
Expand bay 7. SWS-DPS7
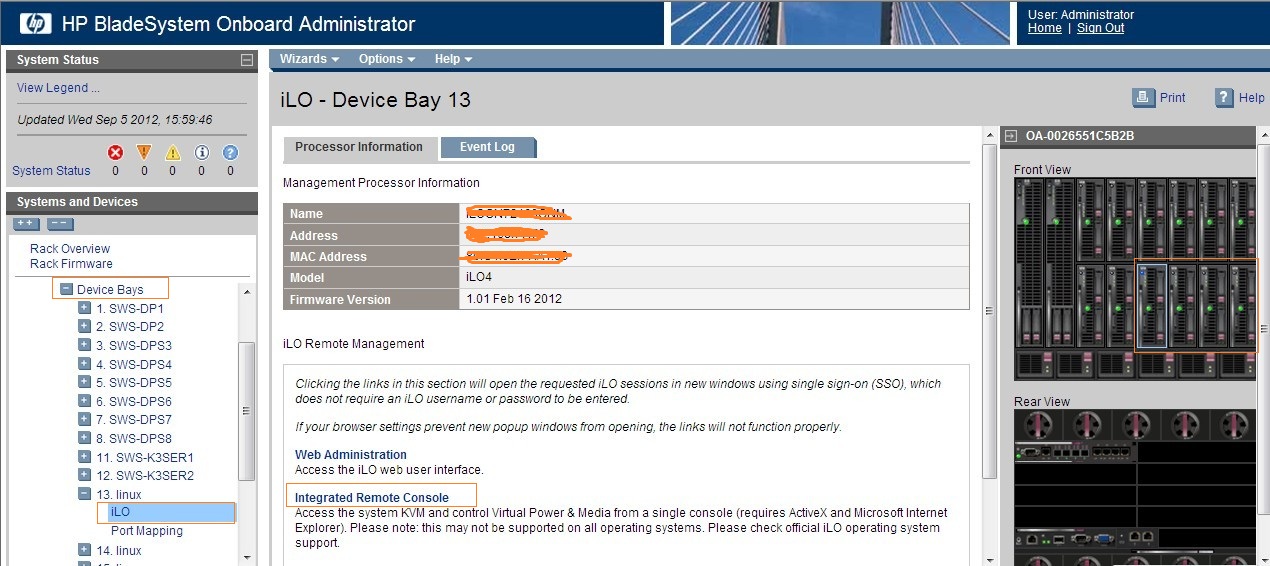click(x=85, y=419)
